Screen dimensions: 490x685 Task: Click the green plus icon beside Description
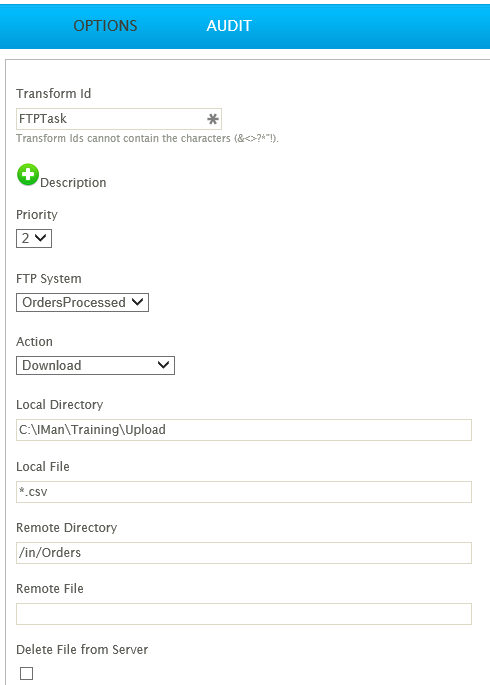point(28,175)
